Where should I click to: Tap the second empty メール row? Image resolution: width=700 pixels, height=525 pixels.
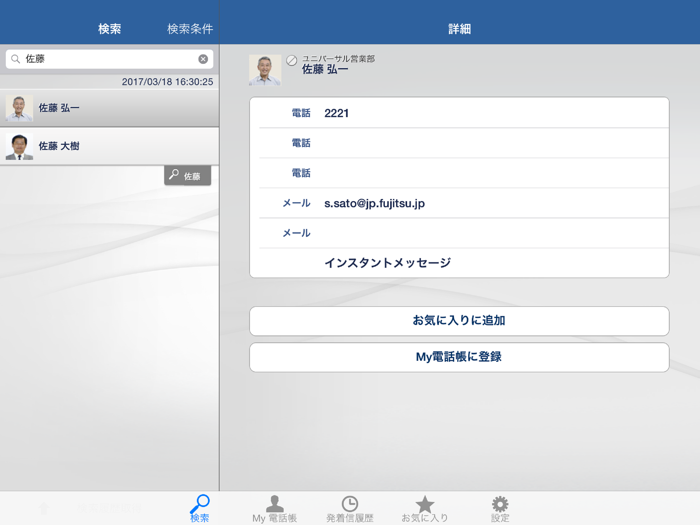(459, 233)
